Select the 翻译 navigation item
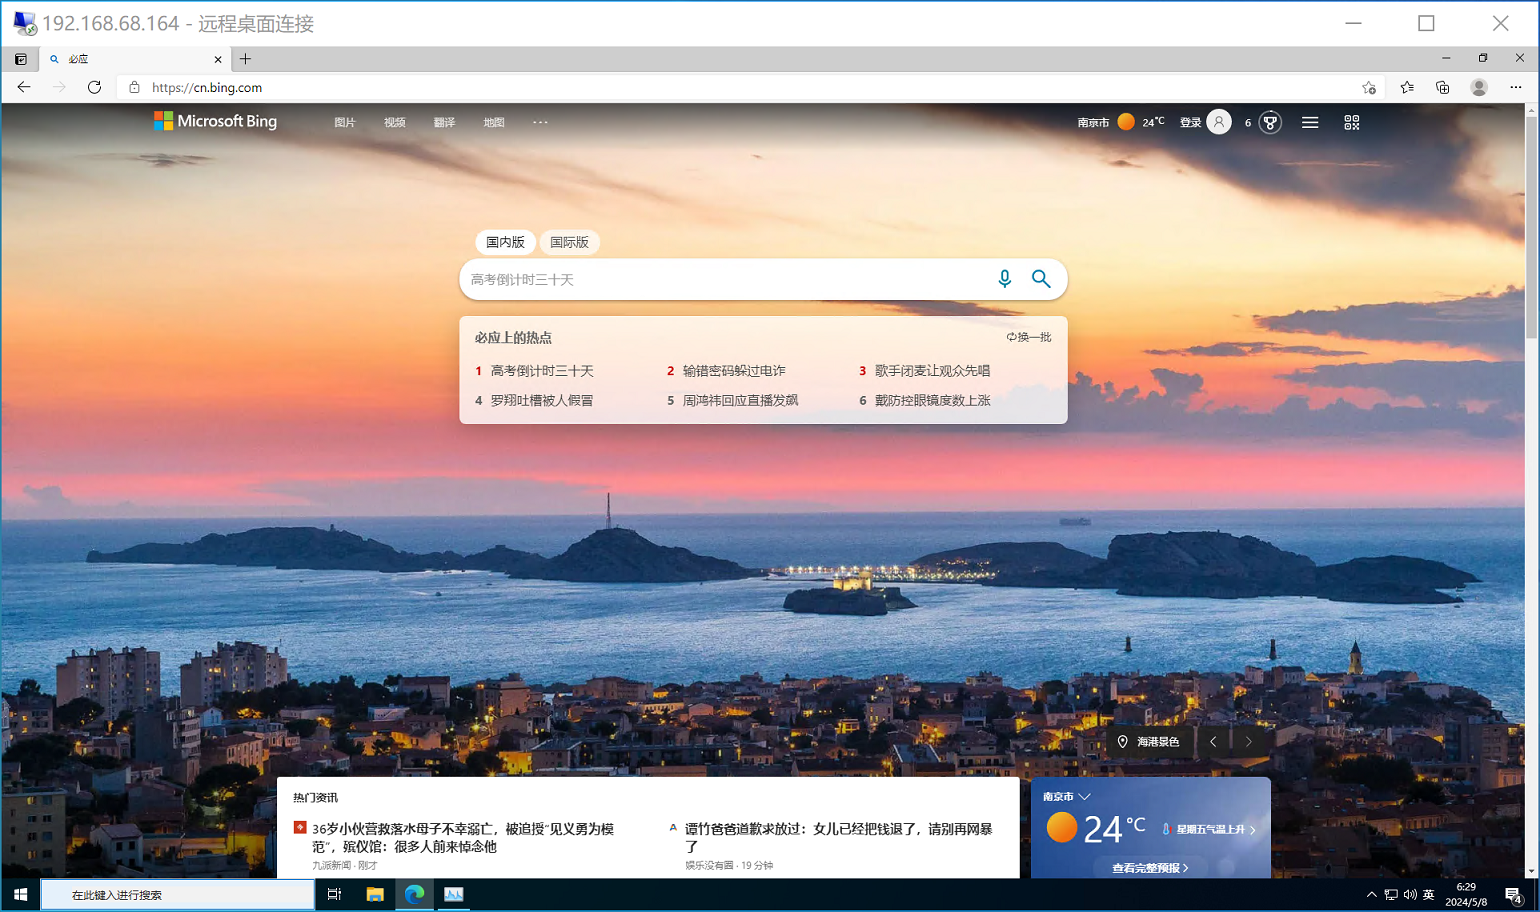The image size is (1540, 912). click(443, 121)
